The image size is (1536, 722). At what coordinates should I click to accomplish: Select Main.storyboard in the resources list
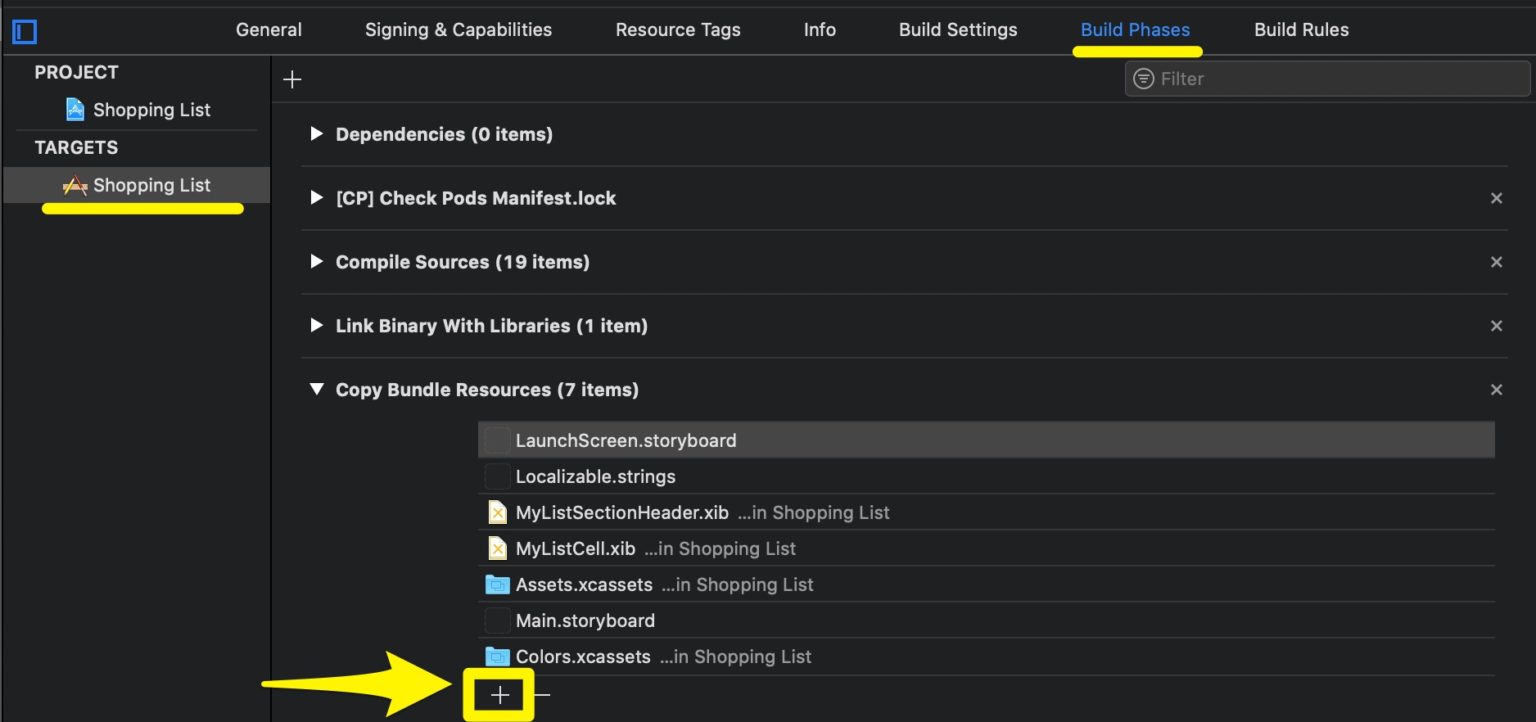point(585,621)
